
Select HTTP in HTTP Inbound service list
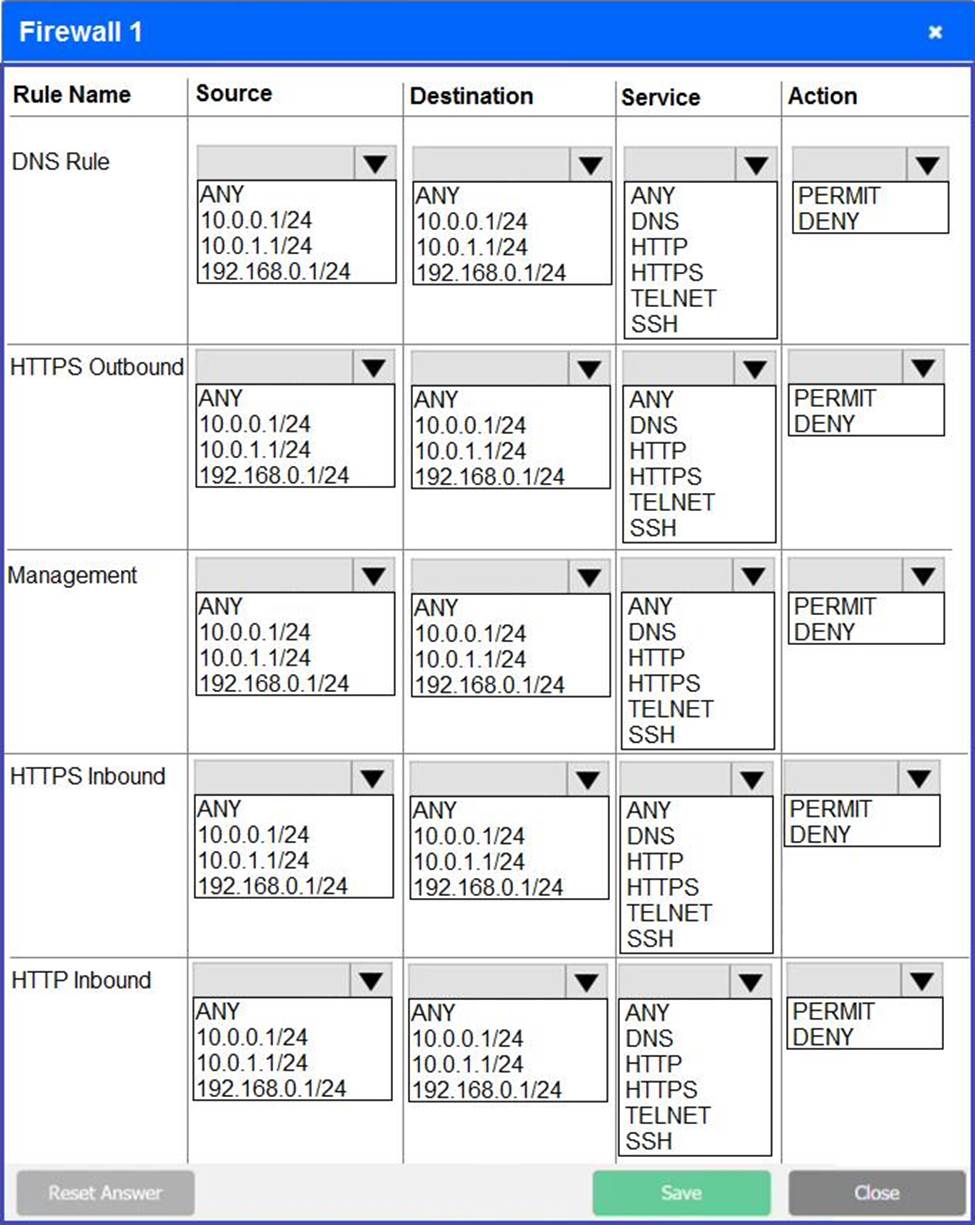654,1064
